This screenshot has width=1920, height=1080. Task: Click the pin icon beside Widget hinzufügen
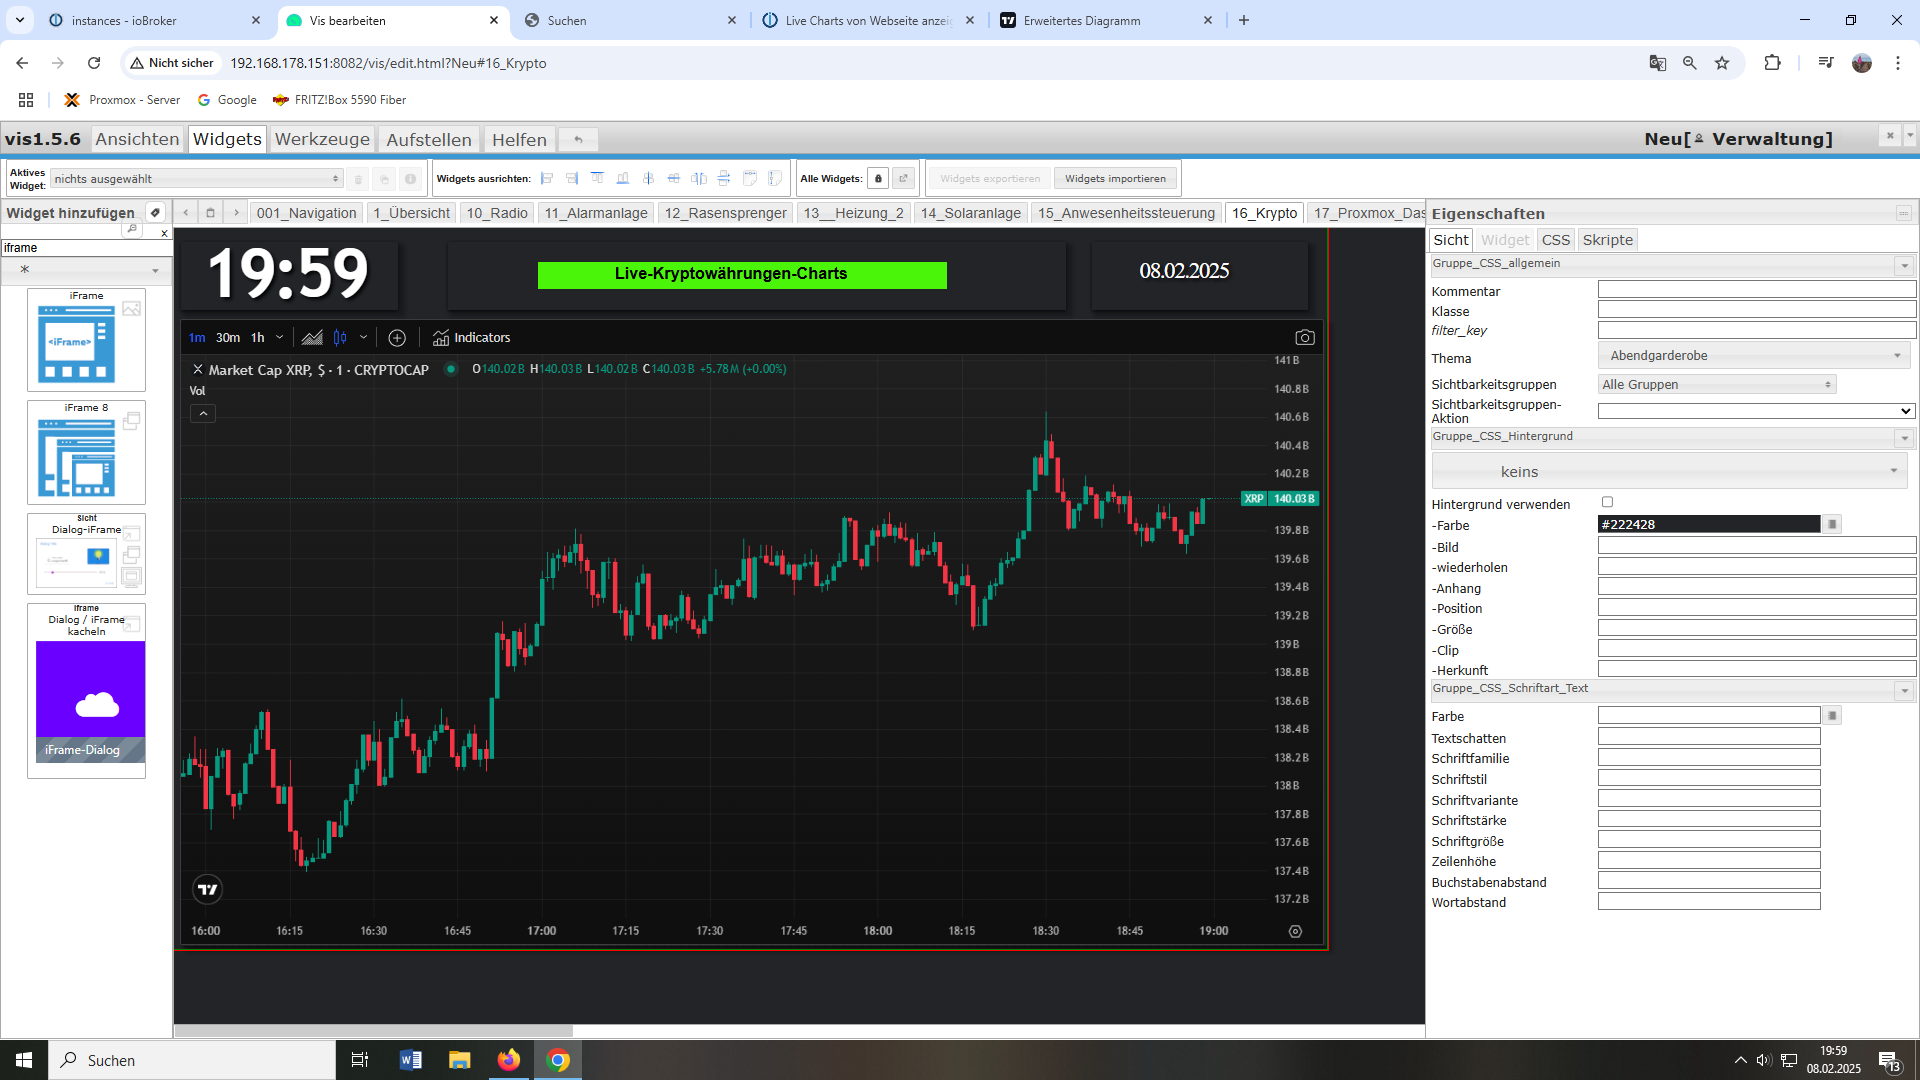pyautogui.click(x=155, y=213)
